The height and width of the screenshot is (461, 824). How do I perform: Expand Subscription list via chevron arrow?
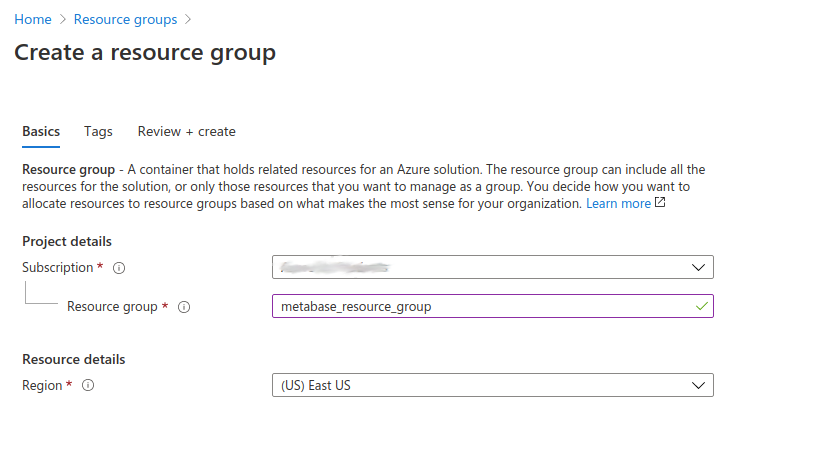[x=698, y=268]
